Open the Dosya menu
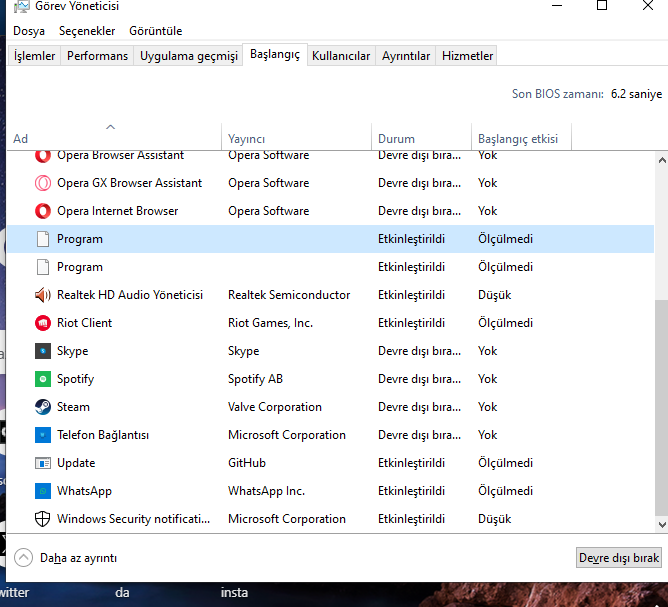Screen dimensions: 668x607 point(29,31)
